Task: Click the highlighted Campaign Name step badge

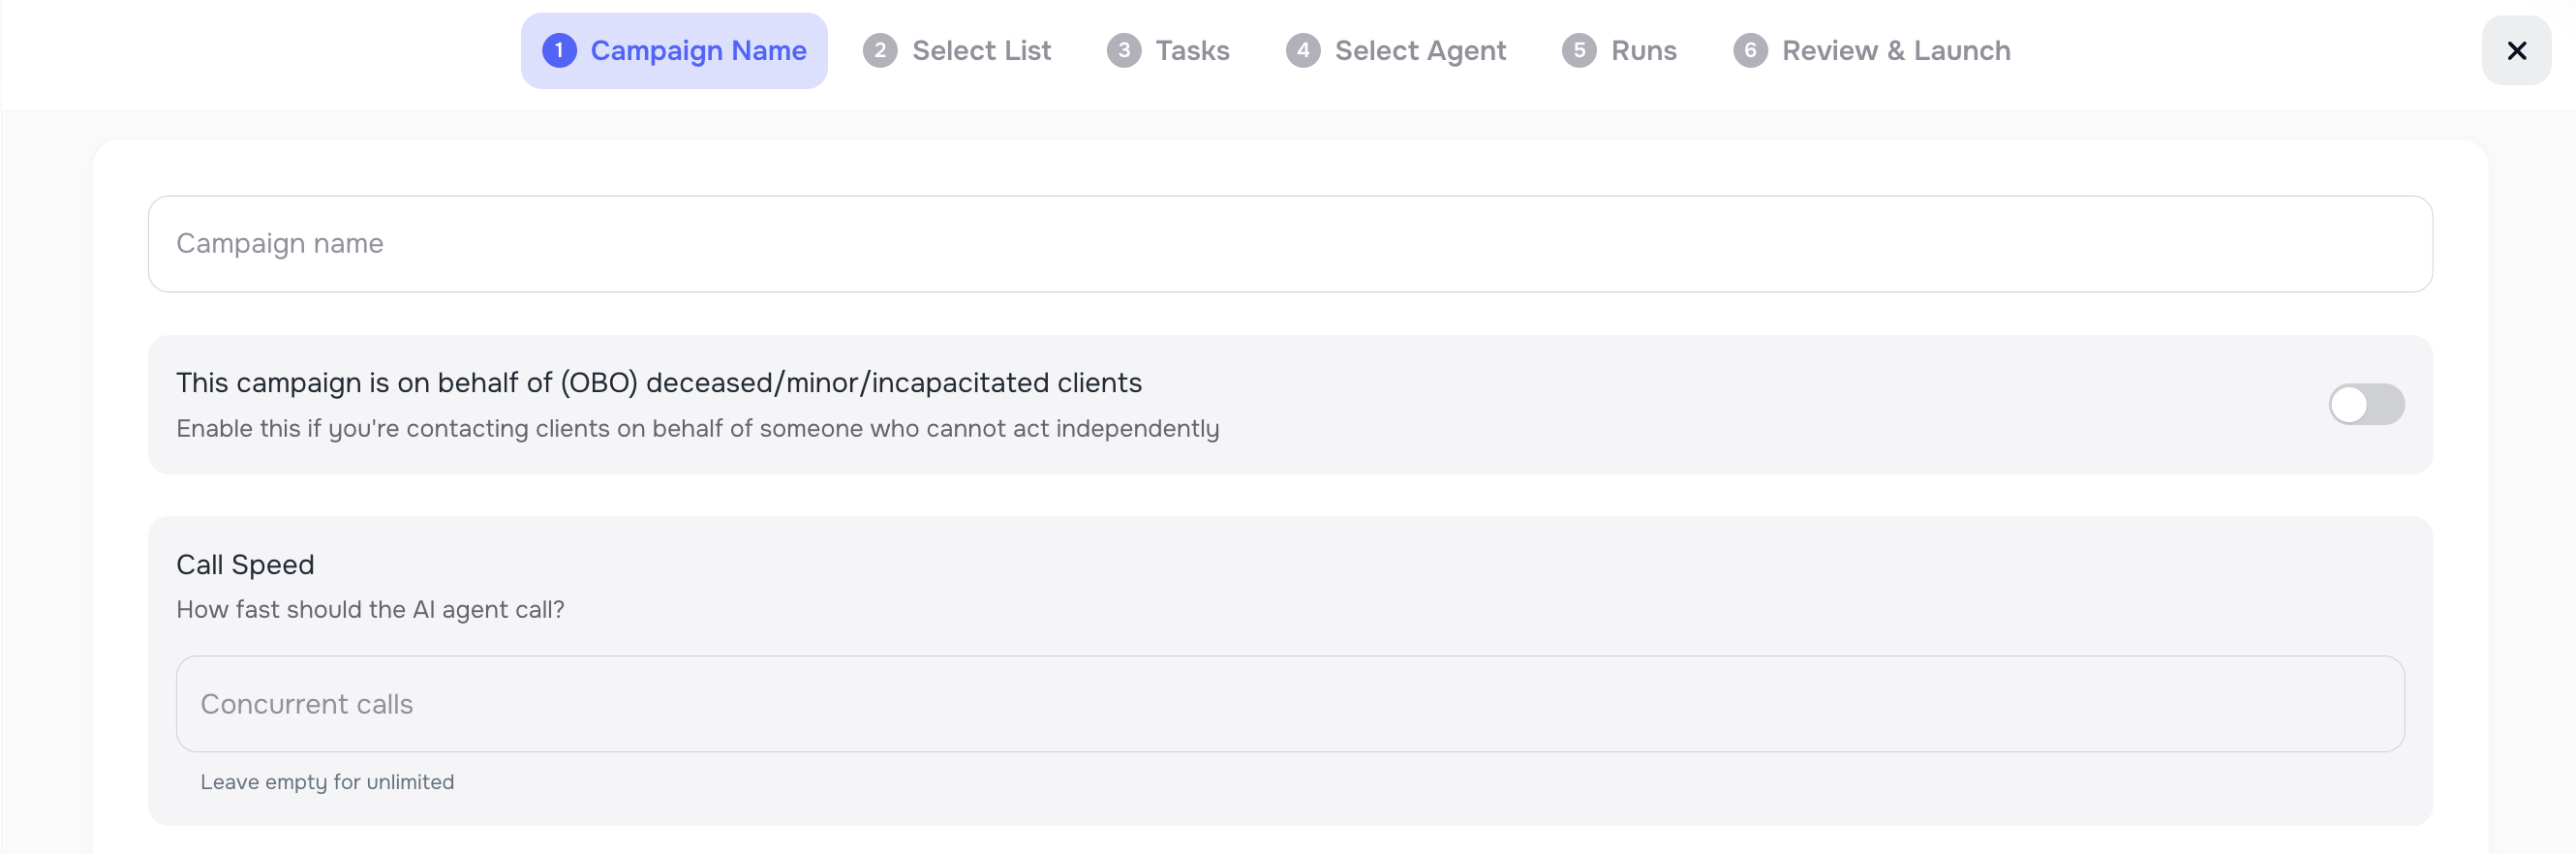Action: click(674, 50)
